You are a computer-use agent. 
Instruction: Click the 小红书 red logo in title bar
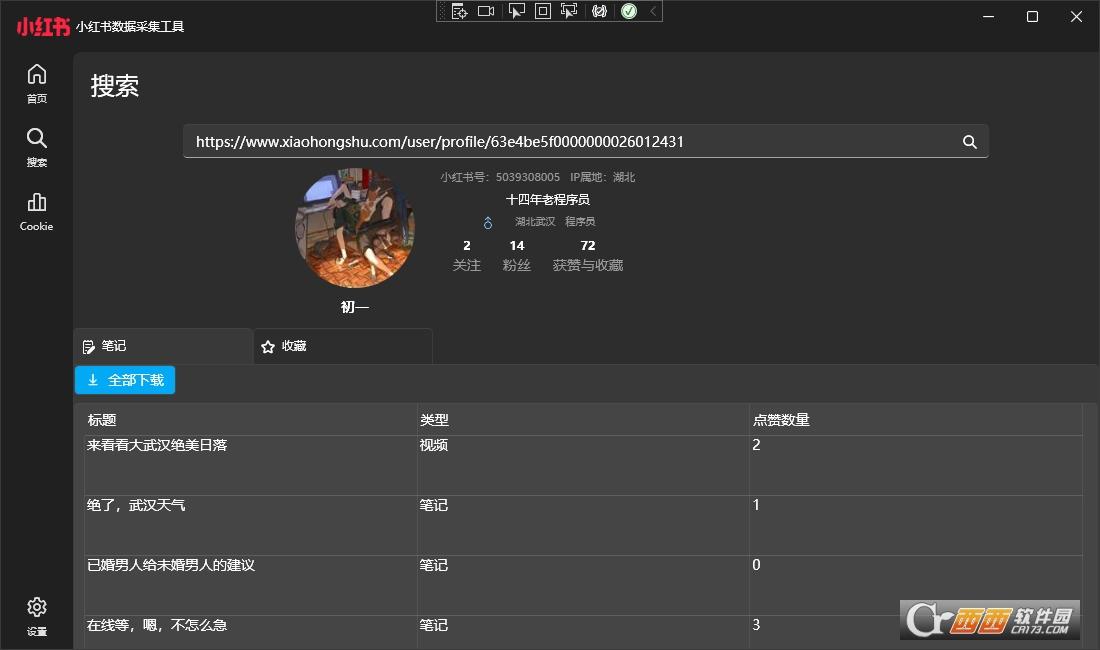tap(43, 27)
